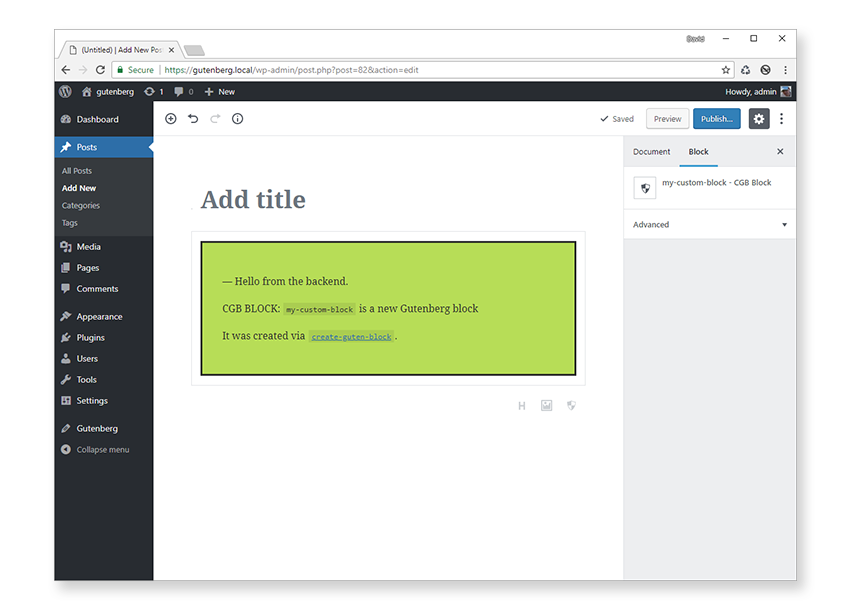Open Gutenberg in the admin menu
Screen dimensions: 850x616
(104, 429)
